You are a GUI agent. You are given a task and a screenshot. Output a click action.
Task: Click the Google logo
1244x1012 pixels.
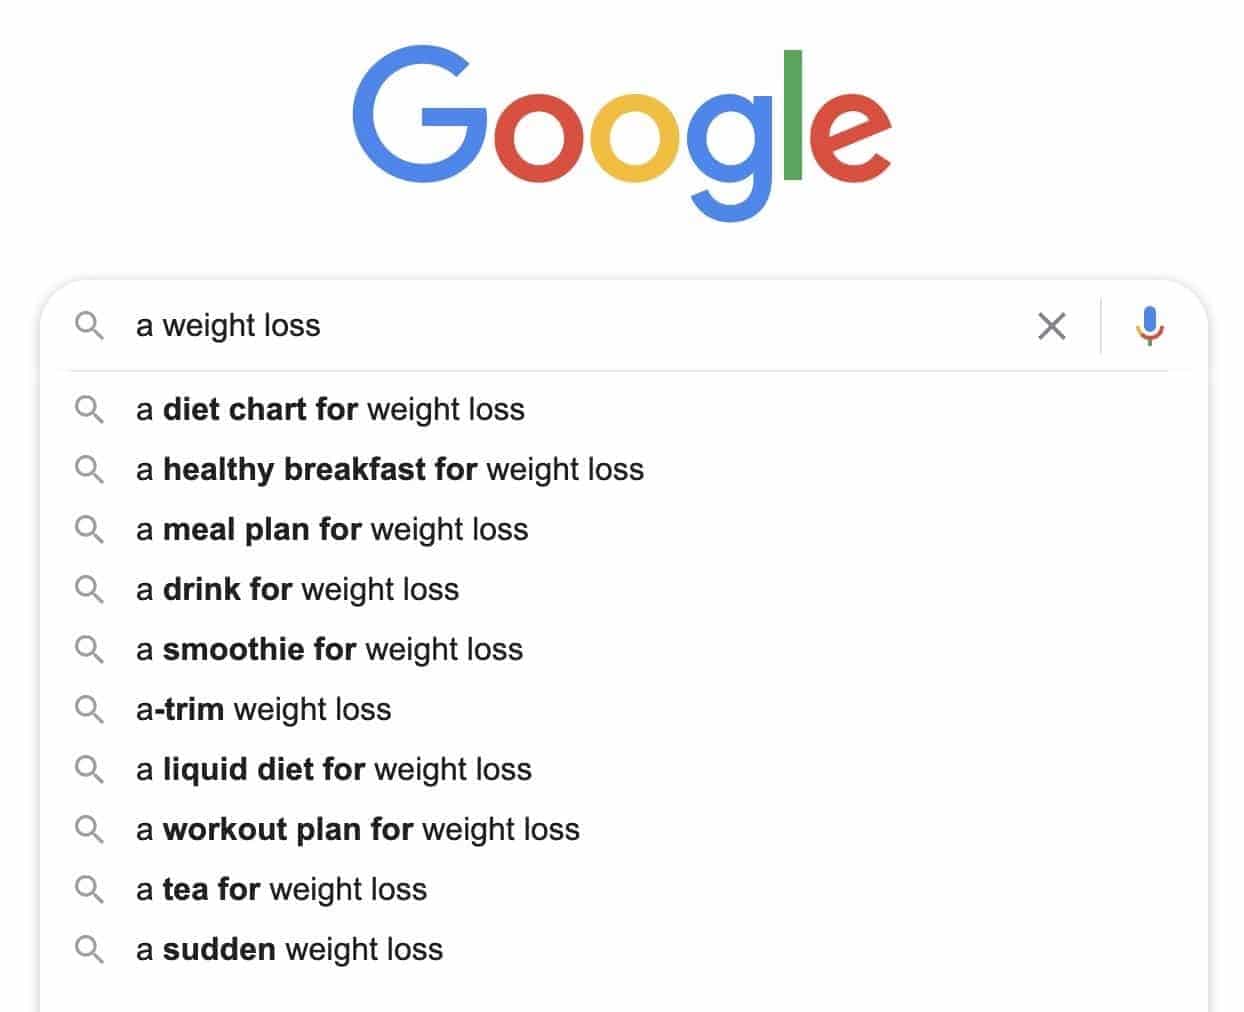click(x=622, y=131)
